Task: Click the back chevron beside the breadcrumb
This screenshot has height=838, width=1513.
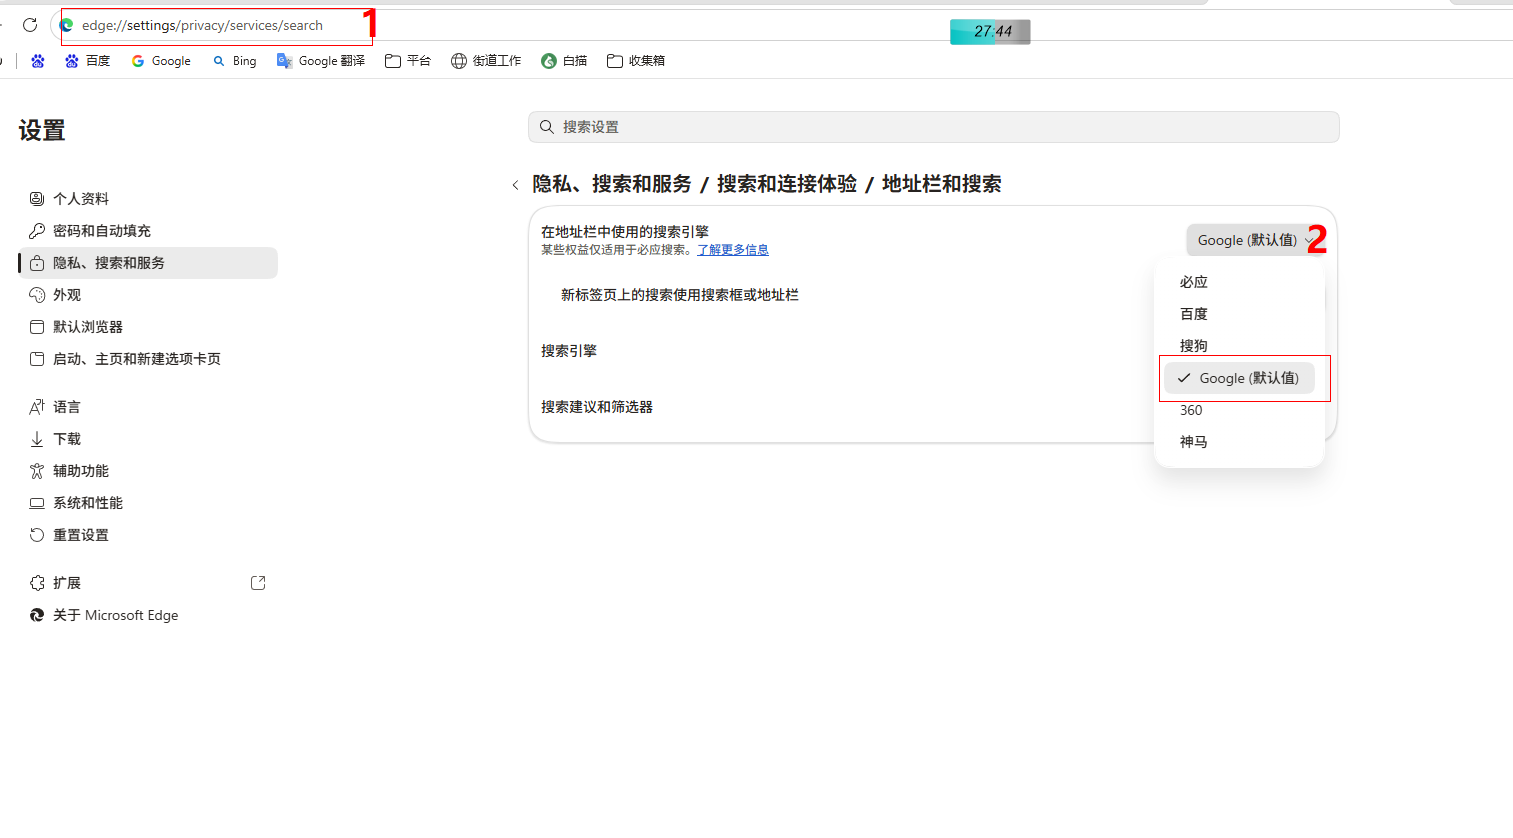Action: tap(515, 185)
